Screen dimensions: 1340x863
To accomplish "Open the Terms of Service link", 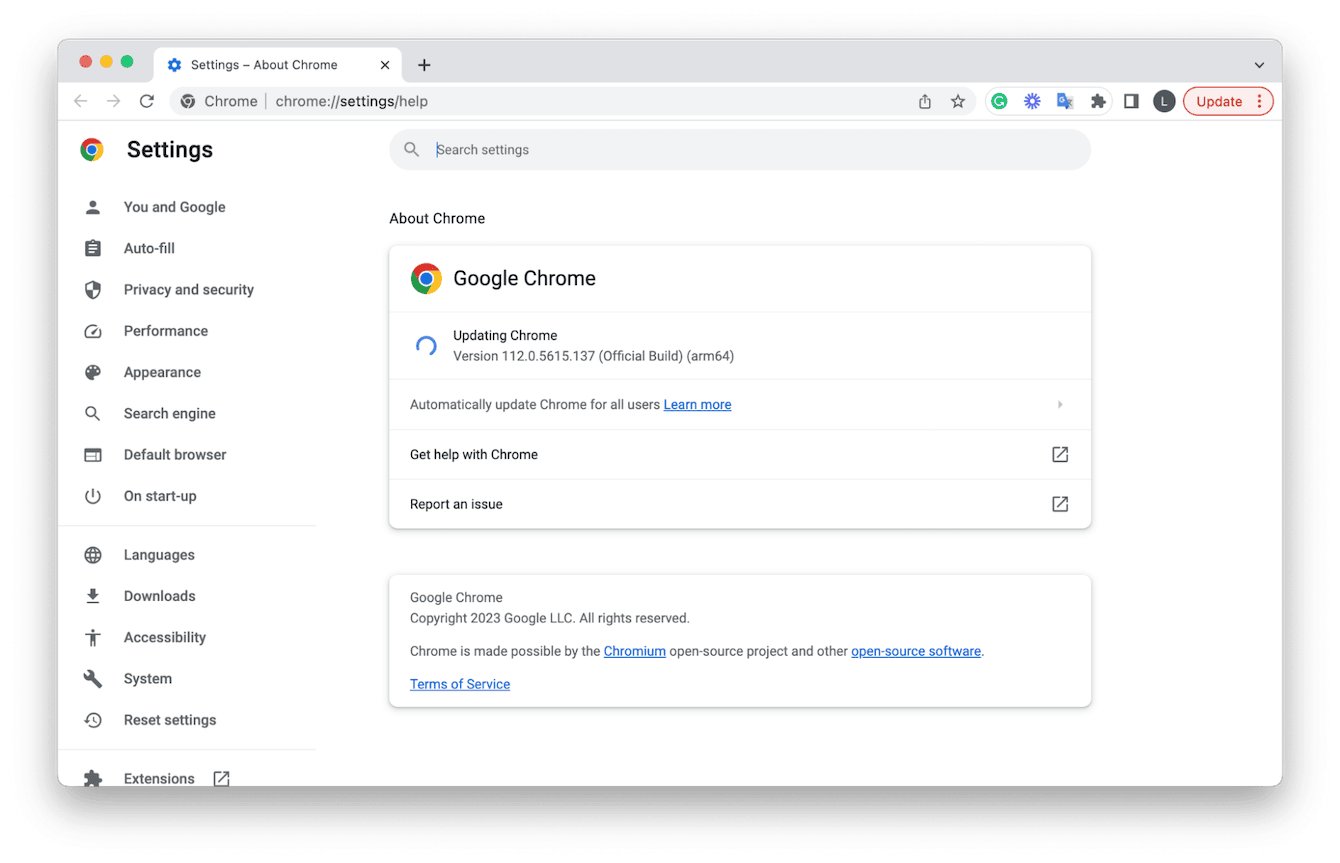I will 459,684.
